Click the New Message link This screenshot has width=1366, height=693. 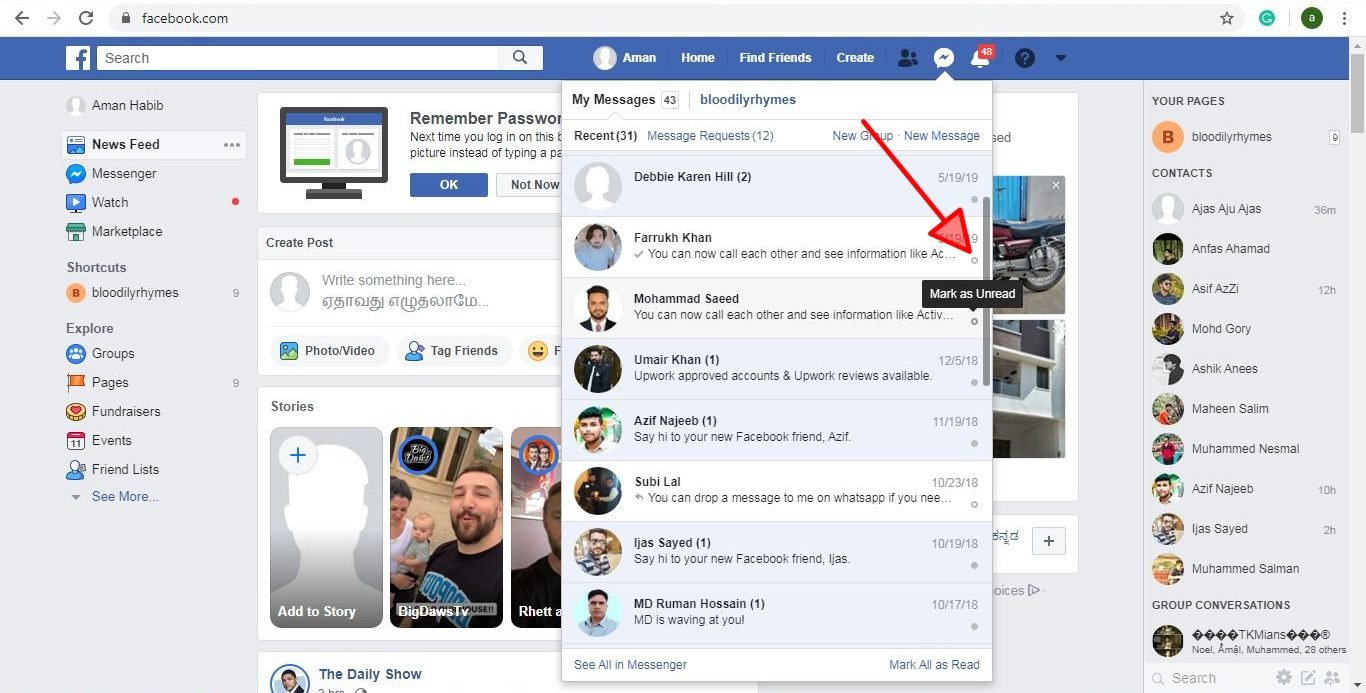click(941, 136)
